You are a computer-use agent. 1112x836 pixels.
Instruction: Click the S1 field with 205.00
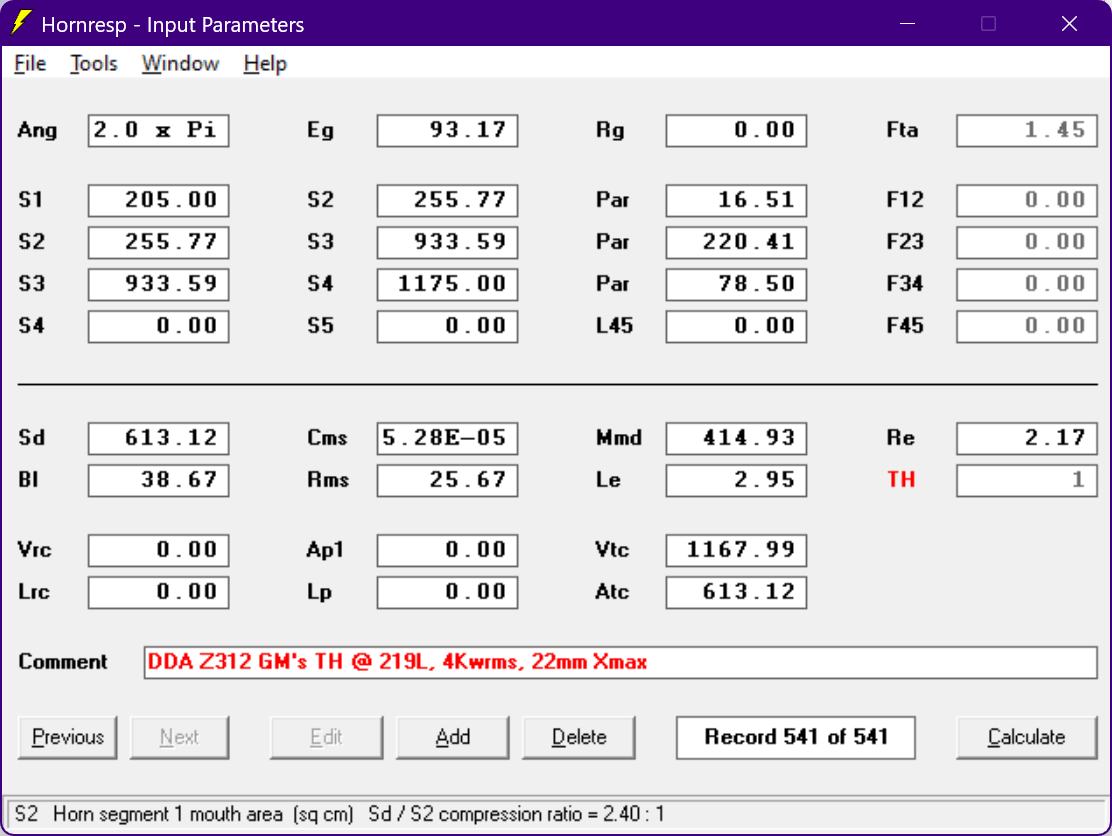158,200
